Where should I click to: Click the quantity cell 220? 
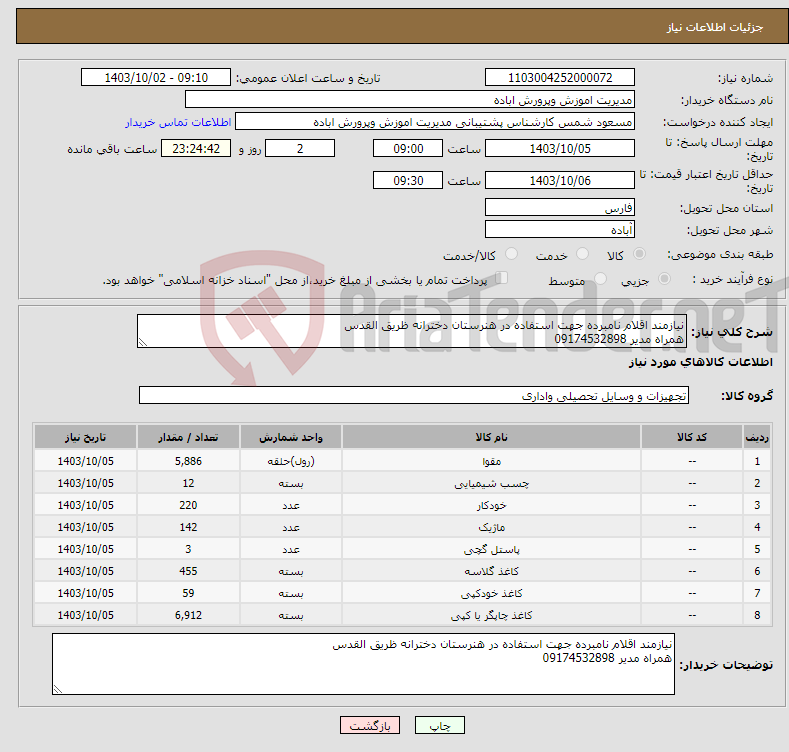click(188, 505)
